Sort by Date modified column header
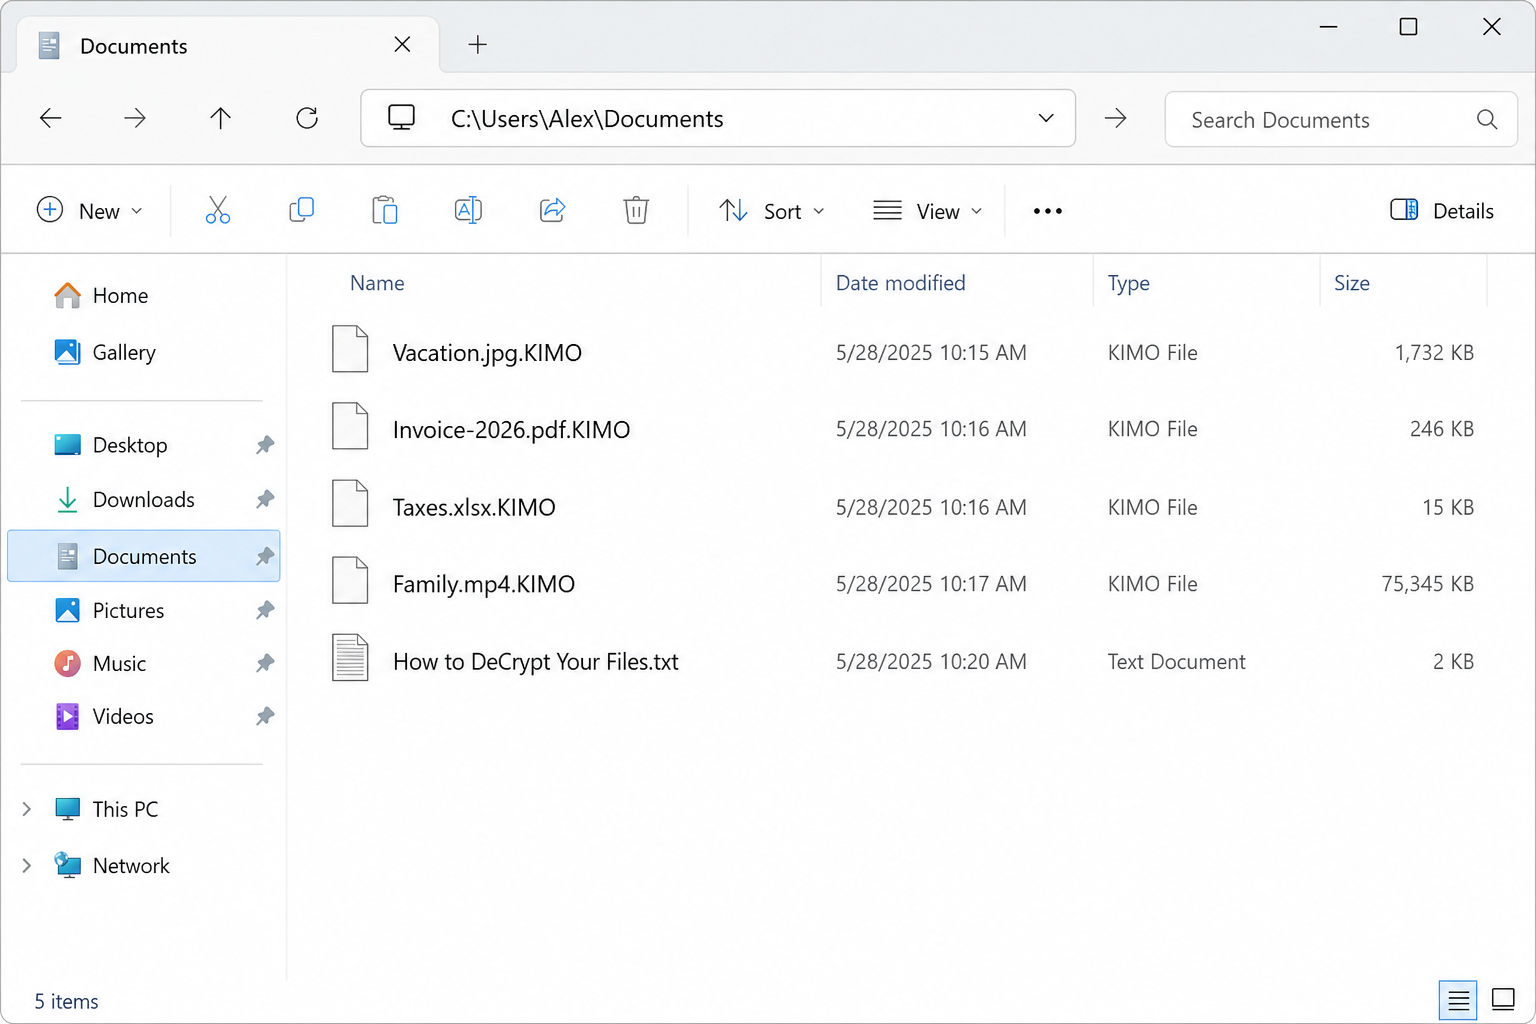Screen dimensions: 1536x1024 (x=901, y=283)
